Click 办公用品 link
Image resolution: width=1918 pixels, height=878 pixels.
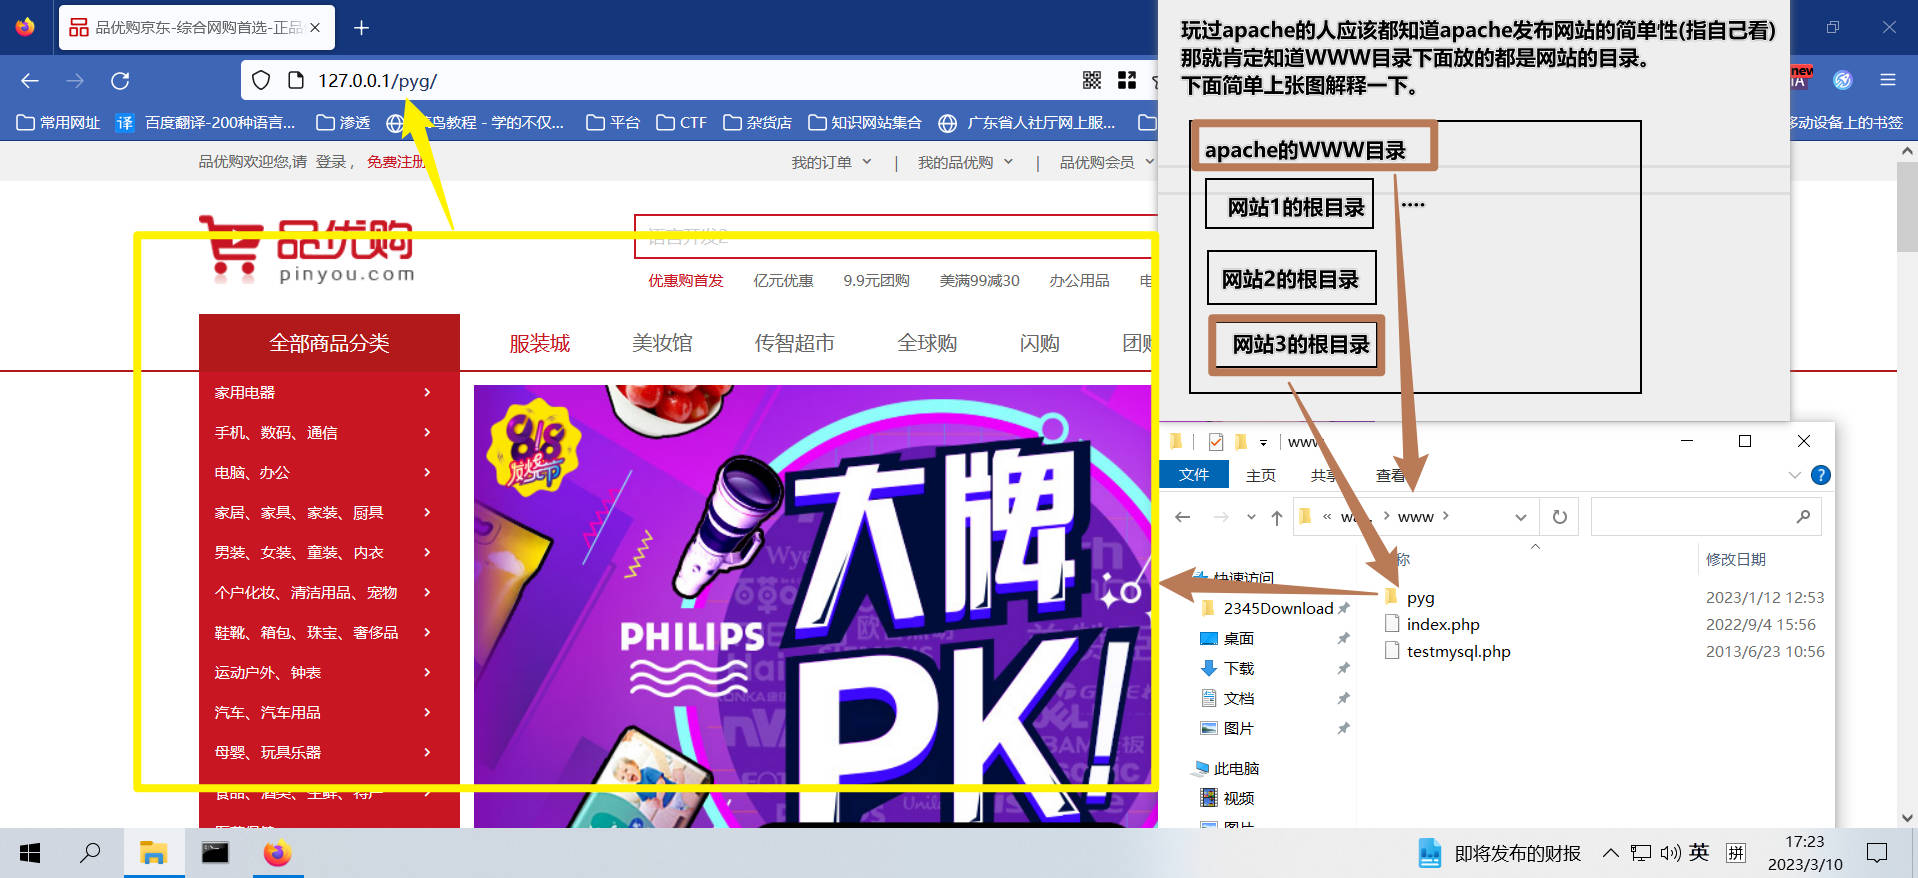(1079, 281)
